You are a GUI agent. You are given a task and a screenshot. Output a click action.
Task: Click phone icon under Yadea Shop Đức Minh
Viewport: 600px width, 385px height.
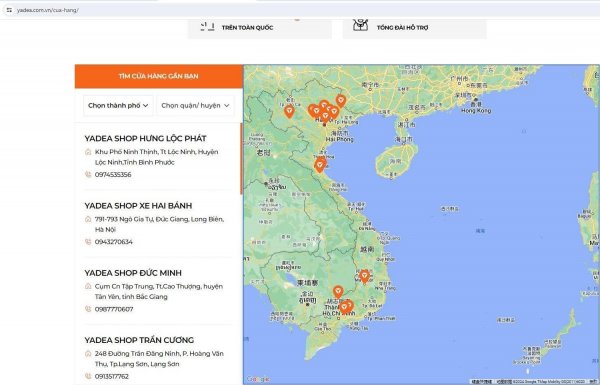tap(88, 309)
